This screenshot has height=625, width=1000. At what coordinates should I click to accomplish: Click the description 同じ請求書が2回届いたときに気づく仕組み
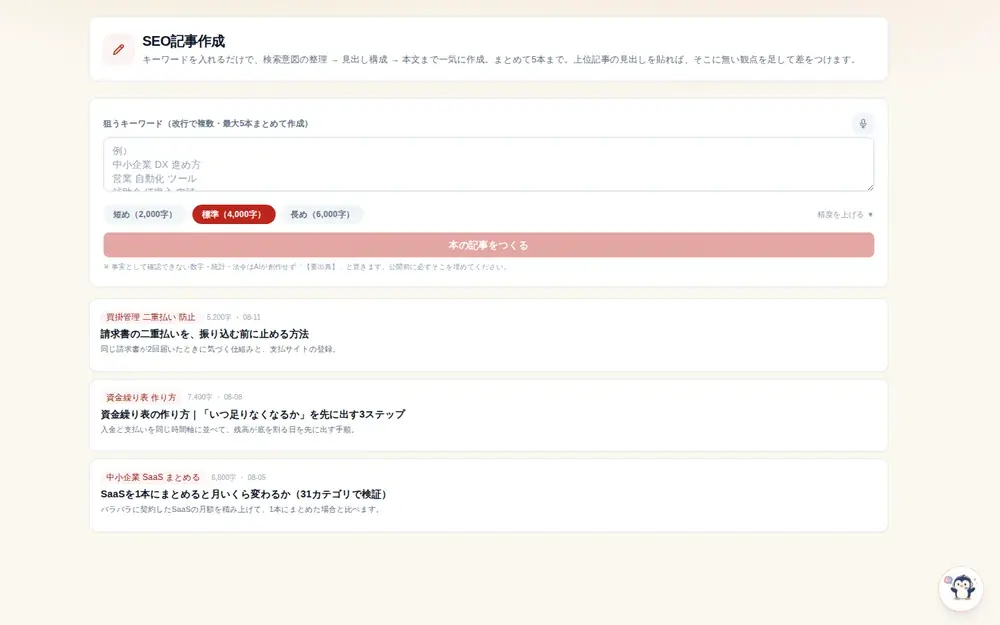pyautogui.click(x=219, y=349)
